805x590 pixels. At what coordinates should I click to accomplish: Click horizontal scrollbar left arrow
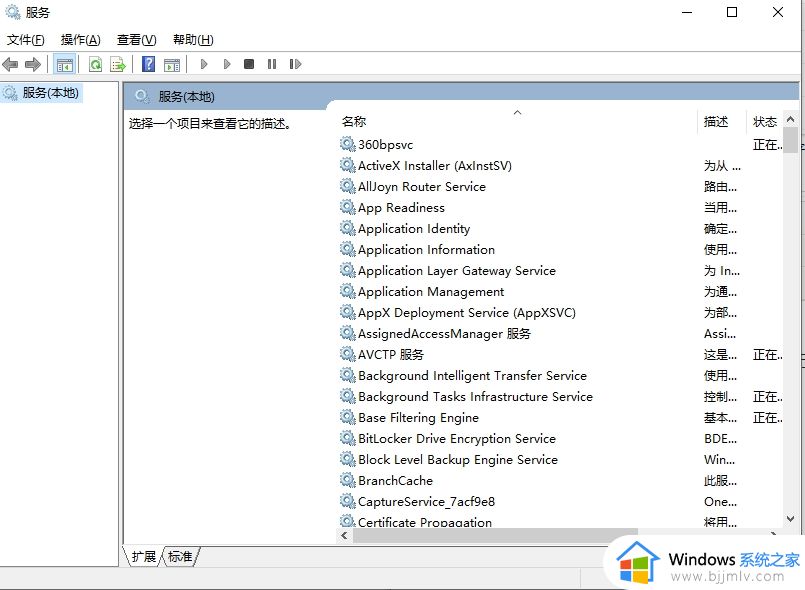[344, 536]
